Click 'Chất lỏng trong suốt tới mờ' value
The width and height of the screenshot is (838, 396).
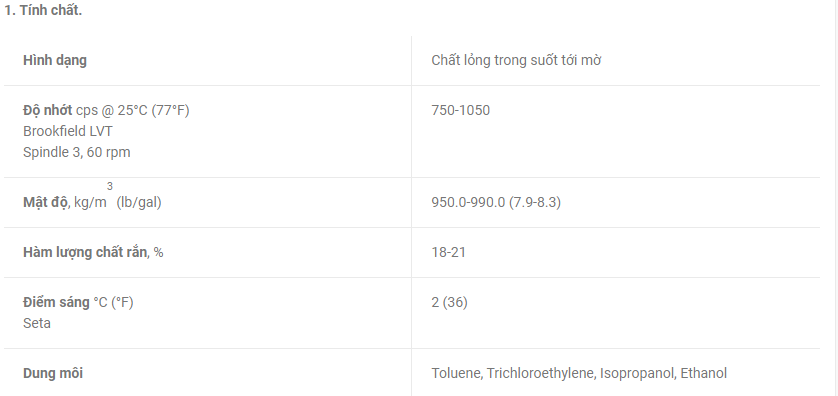click(516, 60)
